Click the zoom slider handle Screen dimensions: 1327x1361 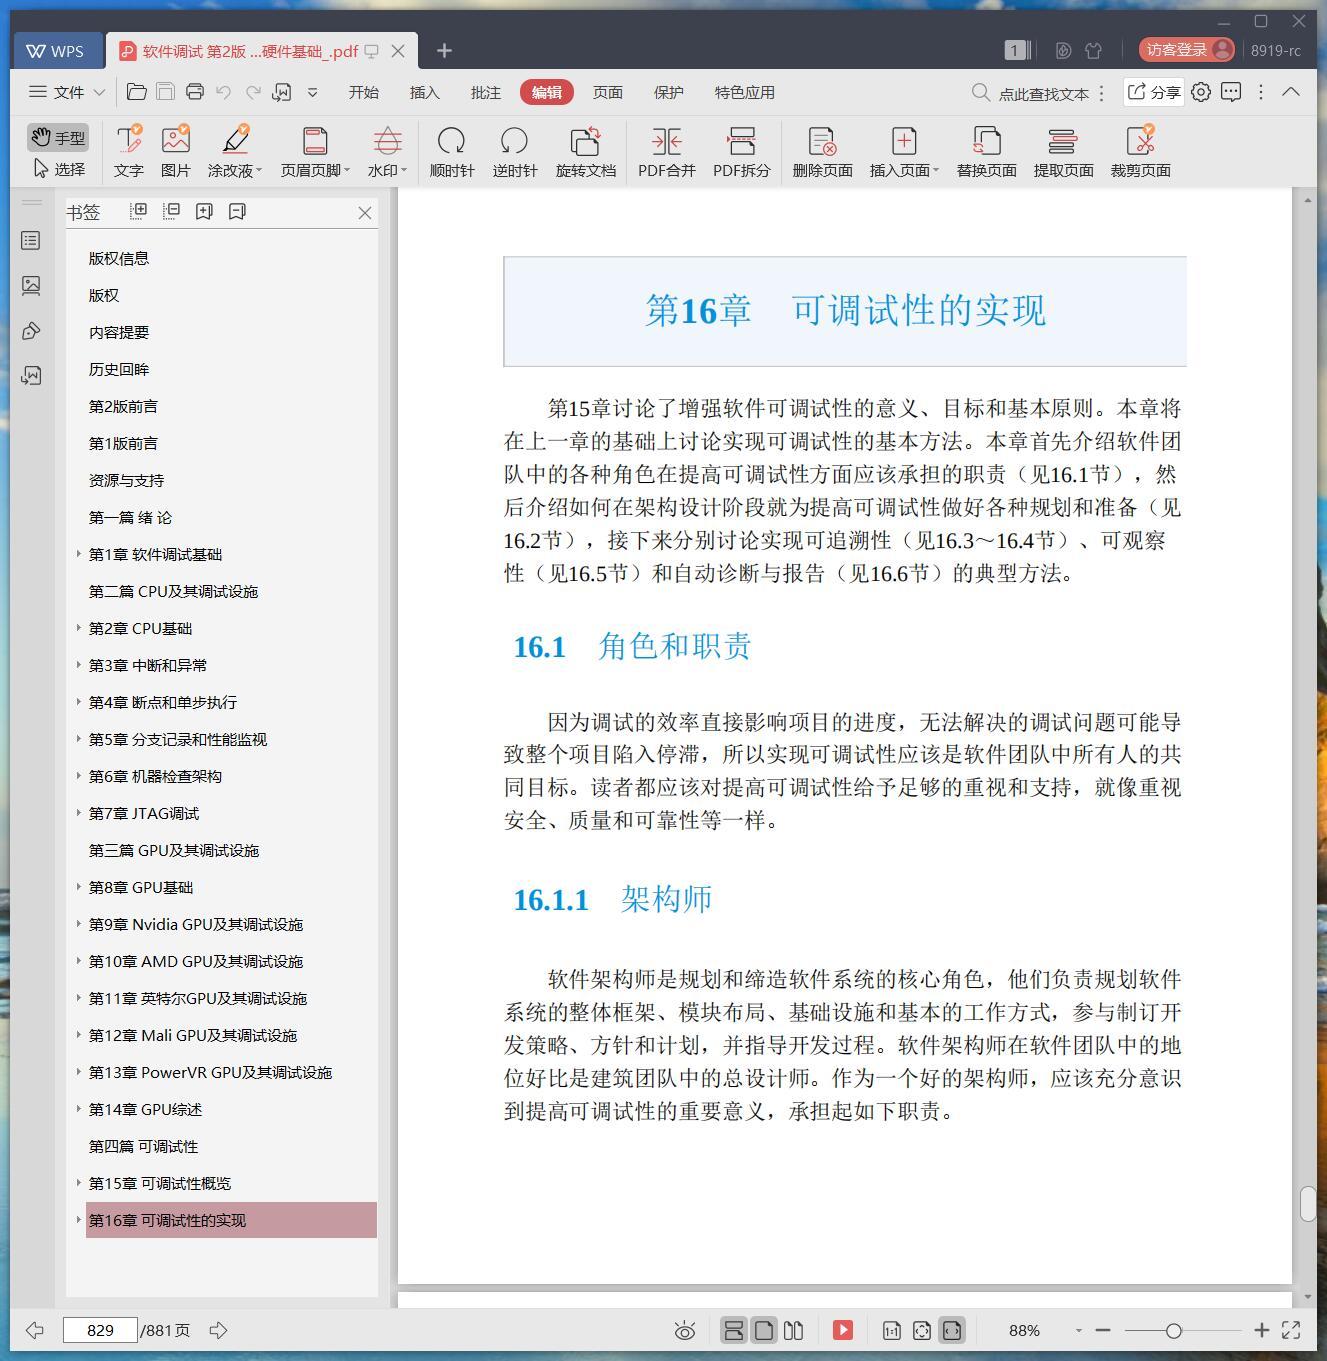click(1174, 1330)
